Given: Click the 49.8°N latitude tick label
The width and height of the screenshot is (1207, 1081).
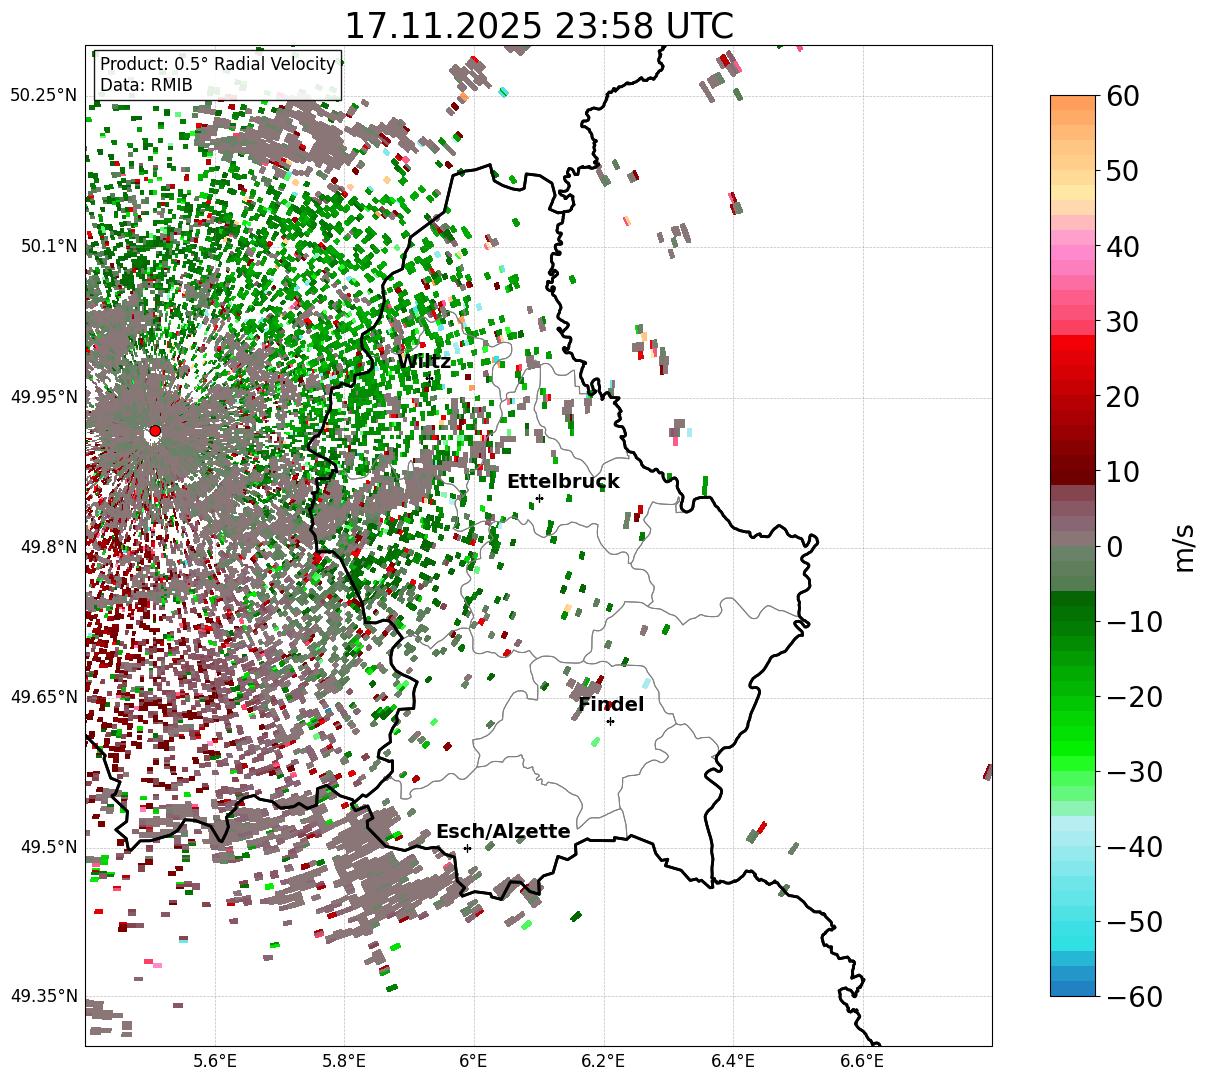Looking at the screenshot, I should pyautogui.click(x=48, y=547).
